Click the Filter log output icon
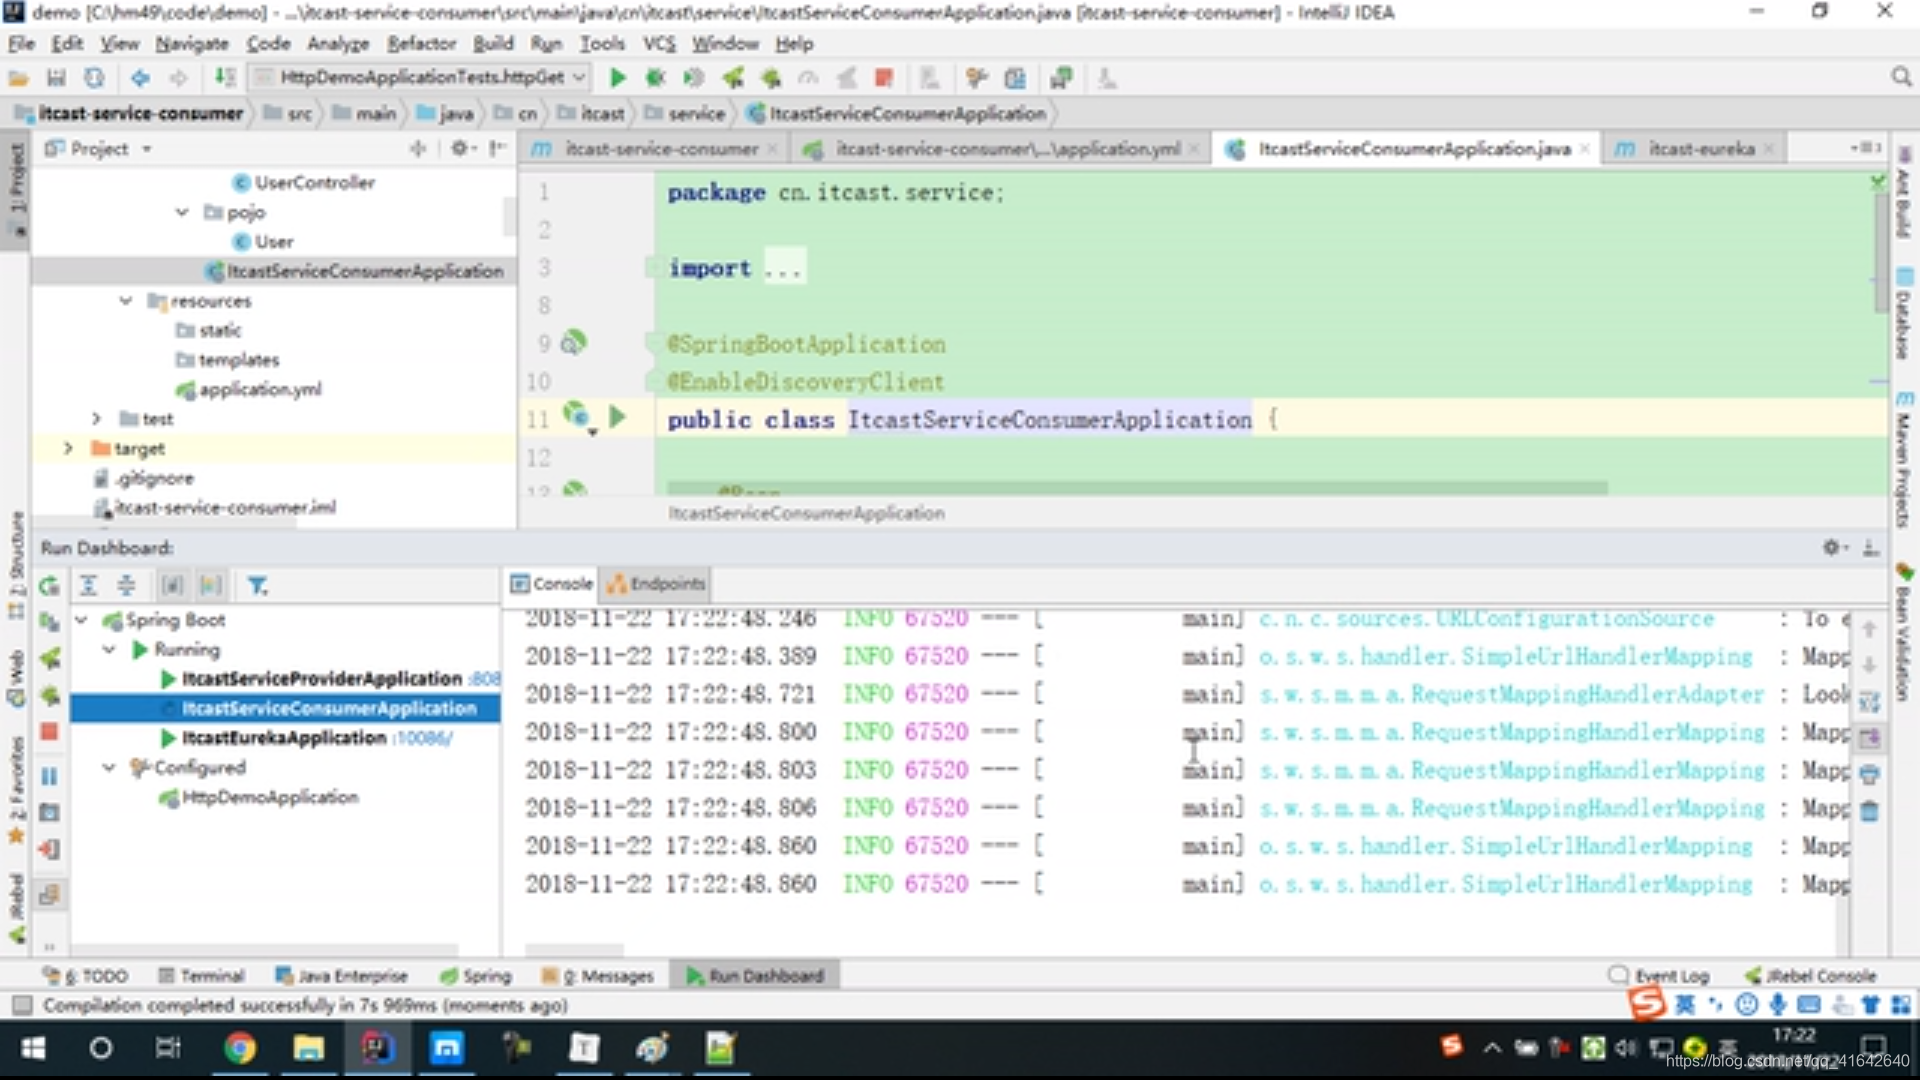 (x=258, y=585)
